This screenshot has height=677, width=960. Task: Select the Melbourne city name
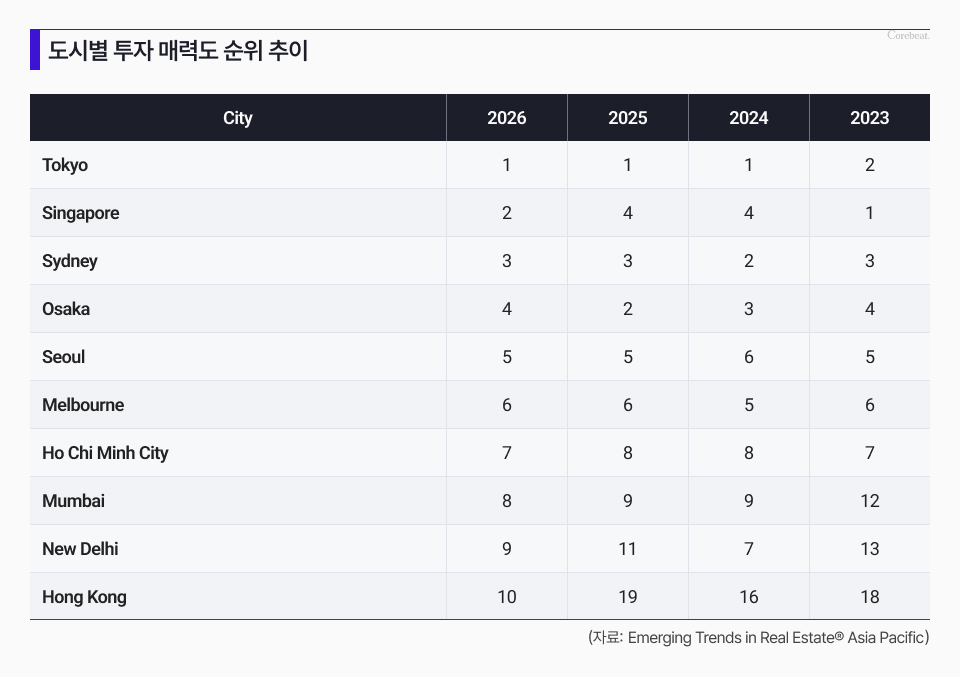click(83, 405)
